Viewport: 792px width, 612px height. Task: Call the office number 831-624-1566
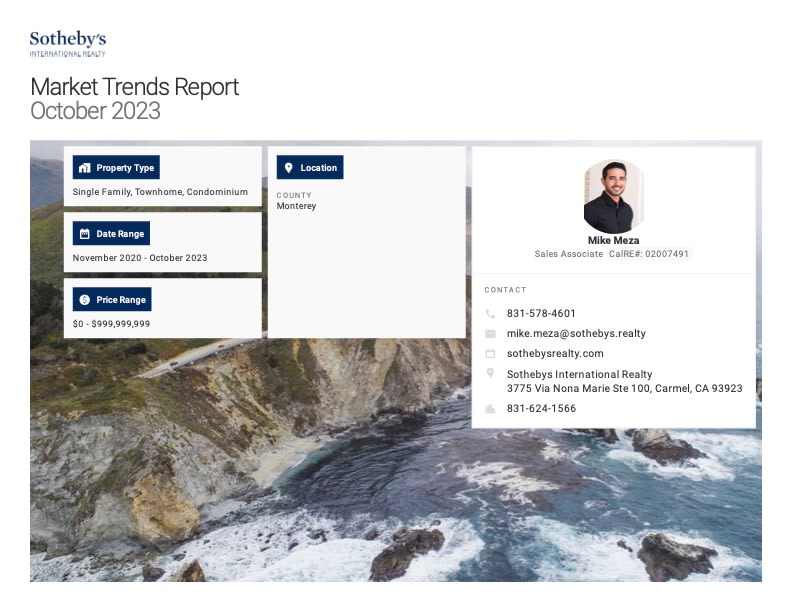[541, 409]
